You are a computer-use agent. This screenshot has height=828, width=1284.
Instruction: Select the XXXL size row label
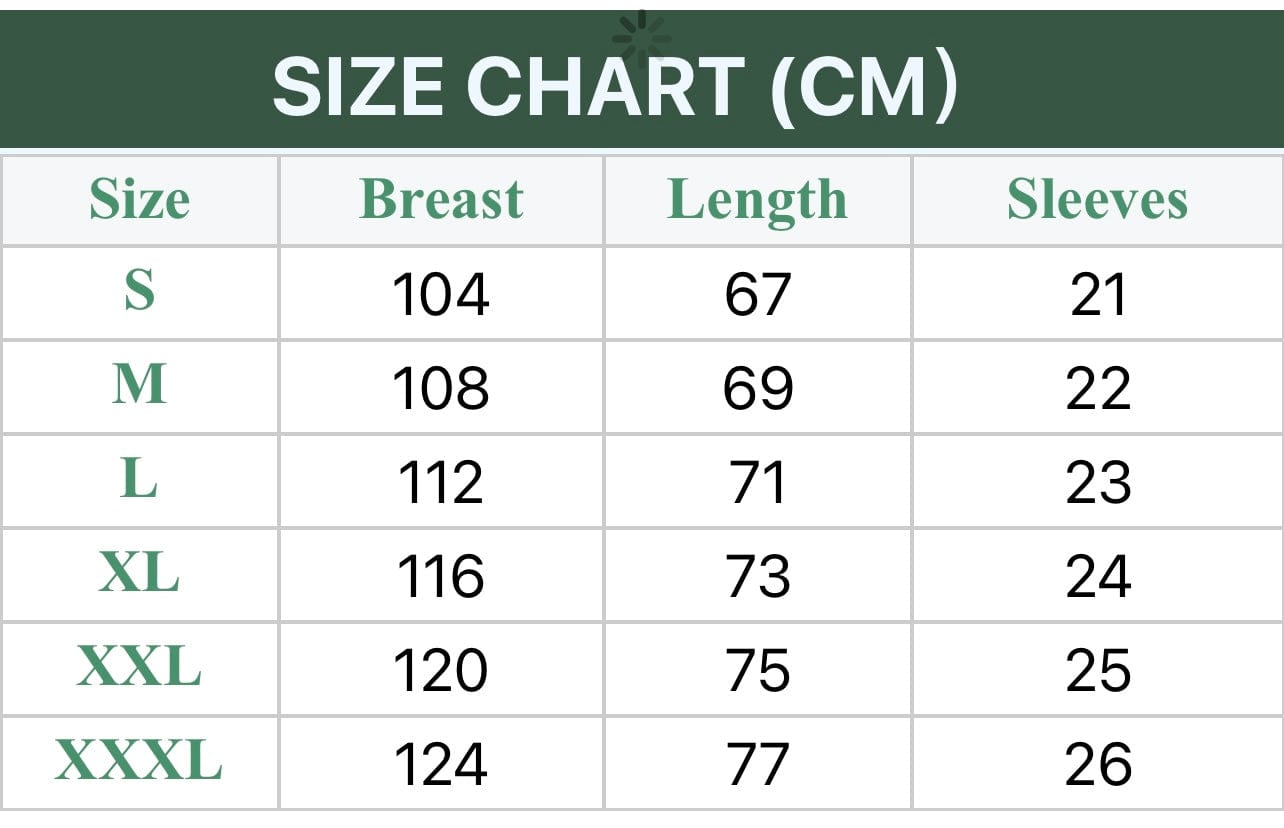(x=139, y=762)
